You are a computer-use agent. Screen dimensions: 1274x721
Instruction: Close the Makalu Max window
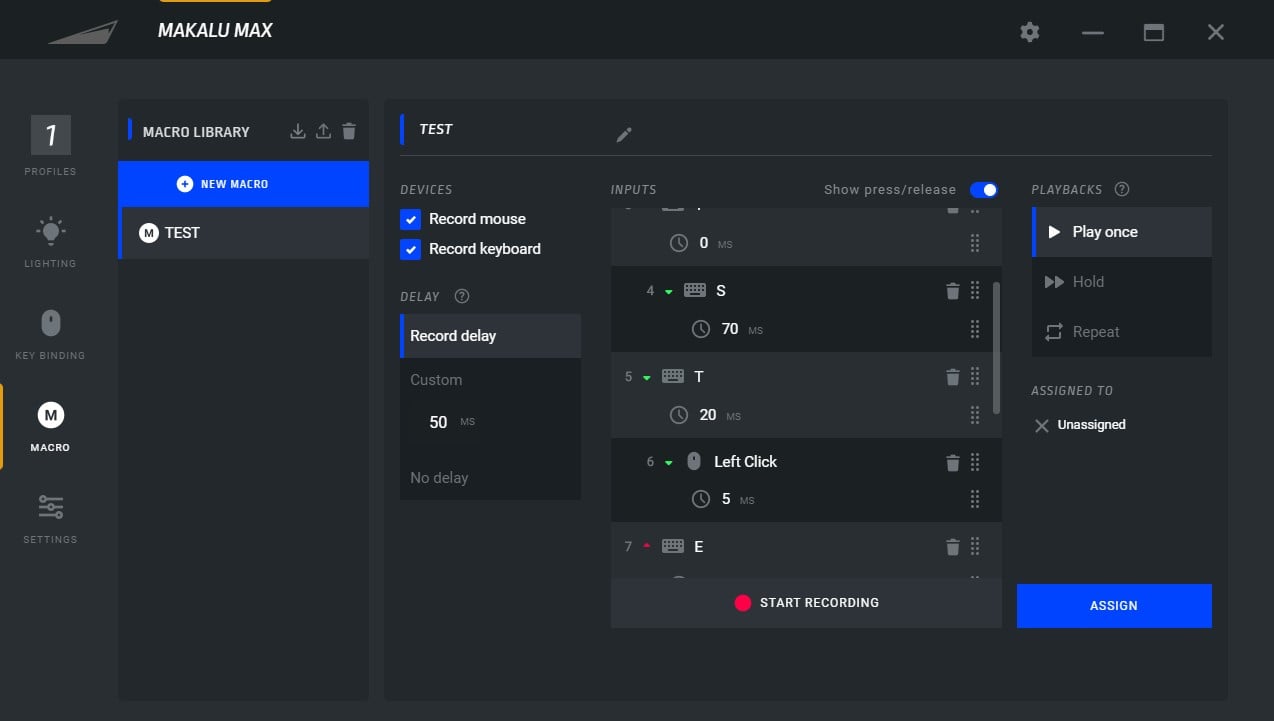1216,32
